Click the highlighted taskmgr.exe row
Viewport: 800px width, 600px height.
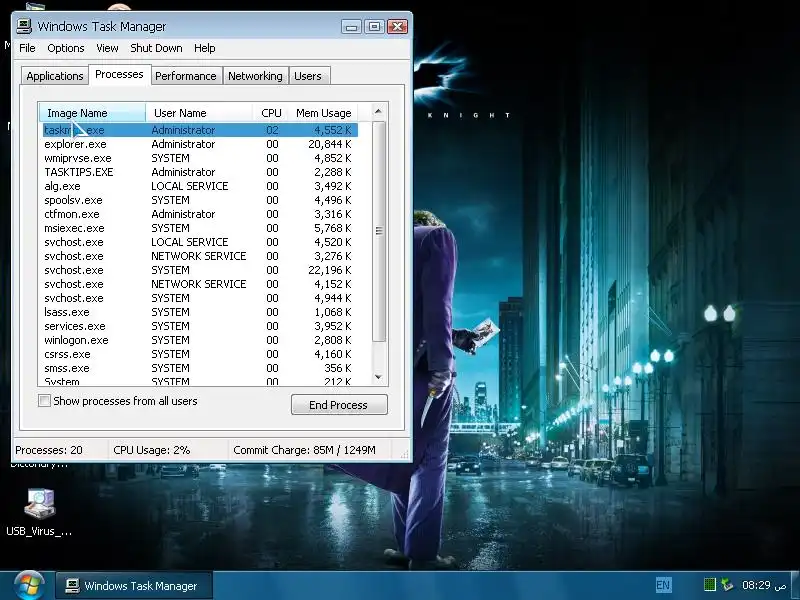coord(200,130)
